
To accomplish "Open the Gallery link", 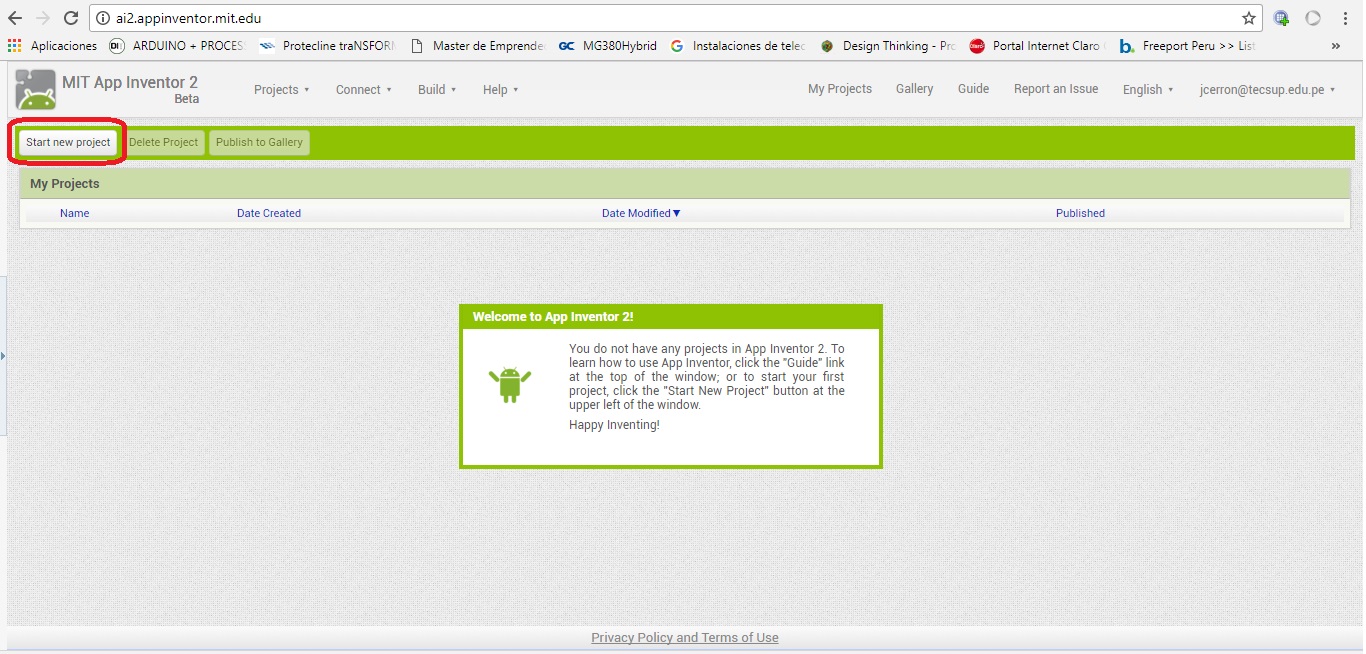I will point(914,89).
